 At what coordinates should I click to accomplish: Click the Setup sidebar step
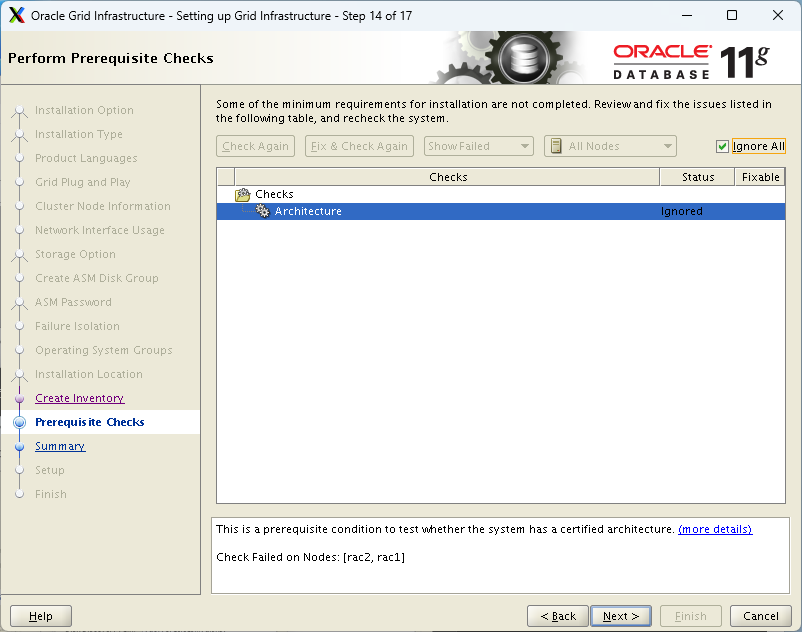(x=50, y=470)
